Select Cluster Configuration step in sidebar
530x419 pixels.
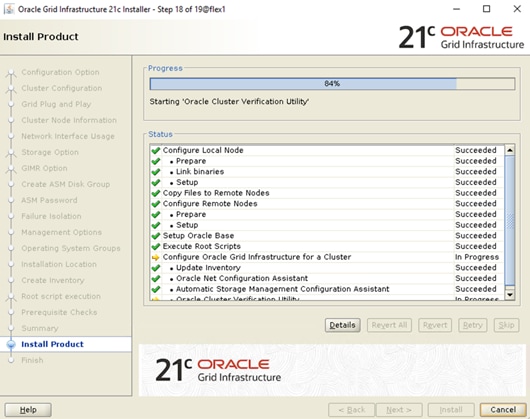click(x=62, y=88)
